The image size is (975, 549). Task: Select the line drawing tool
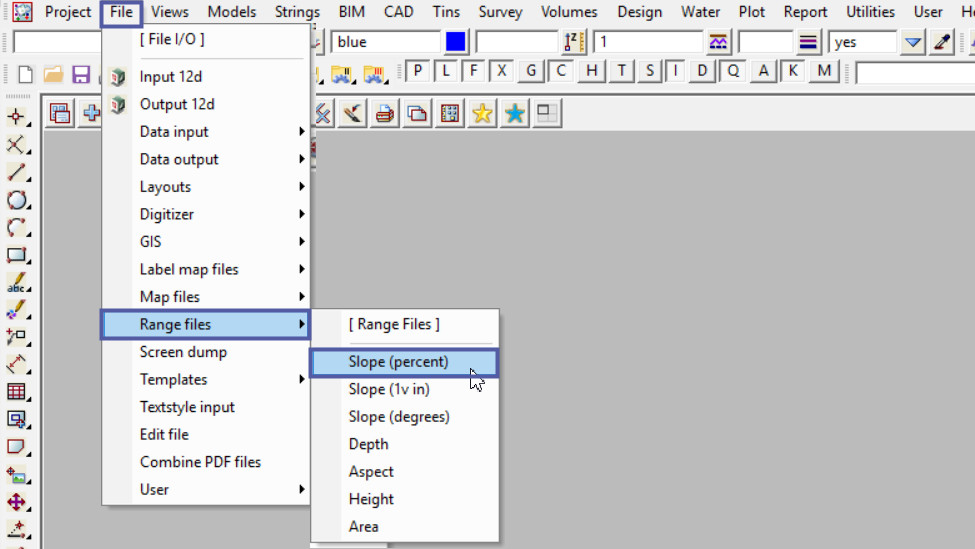(17, 172)
